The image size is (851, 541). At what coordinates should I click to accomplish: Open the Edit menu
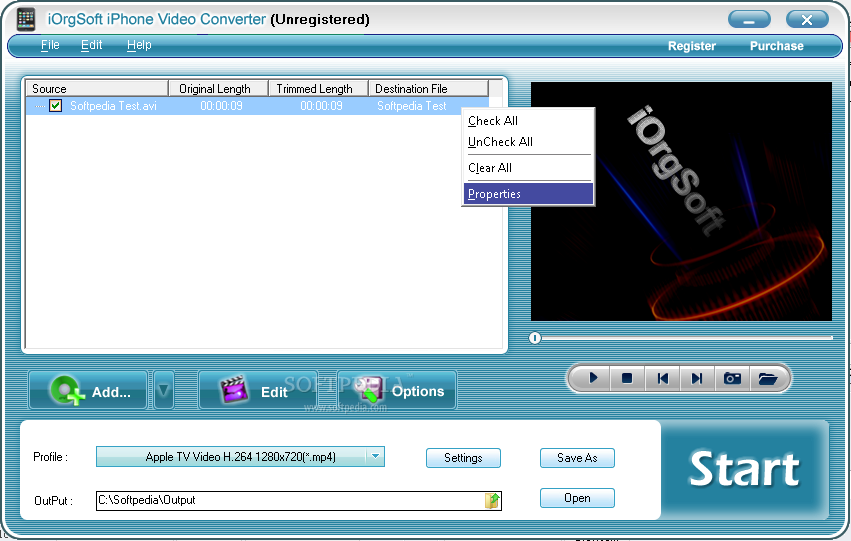coord(91,45)
